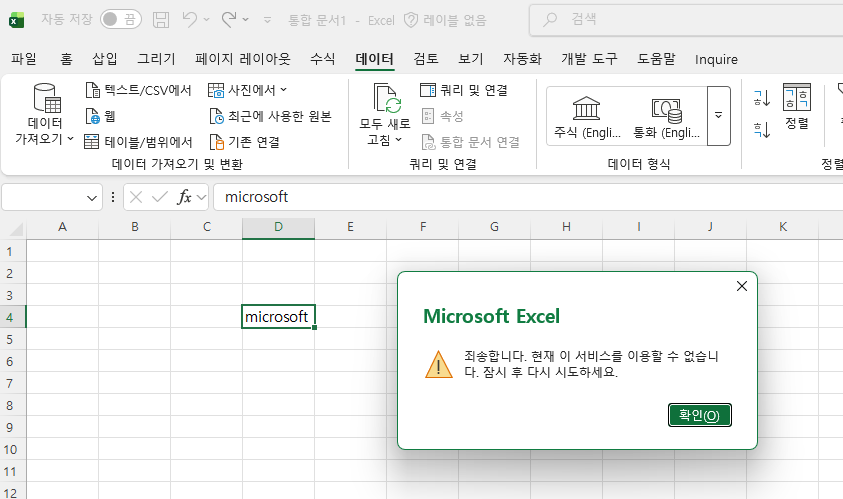Close the Microsoft Excel error dialog
The image size is (843, 499).
pos(742,286)
